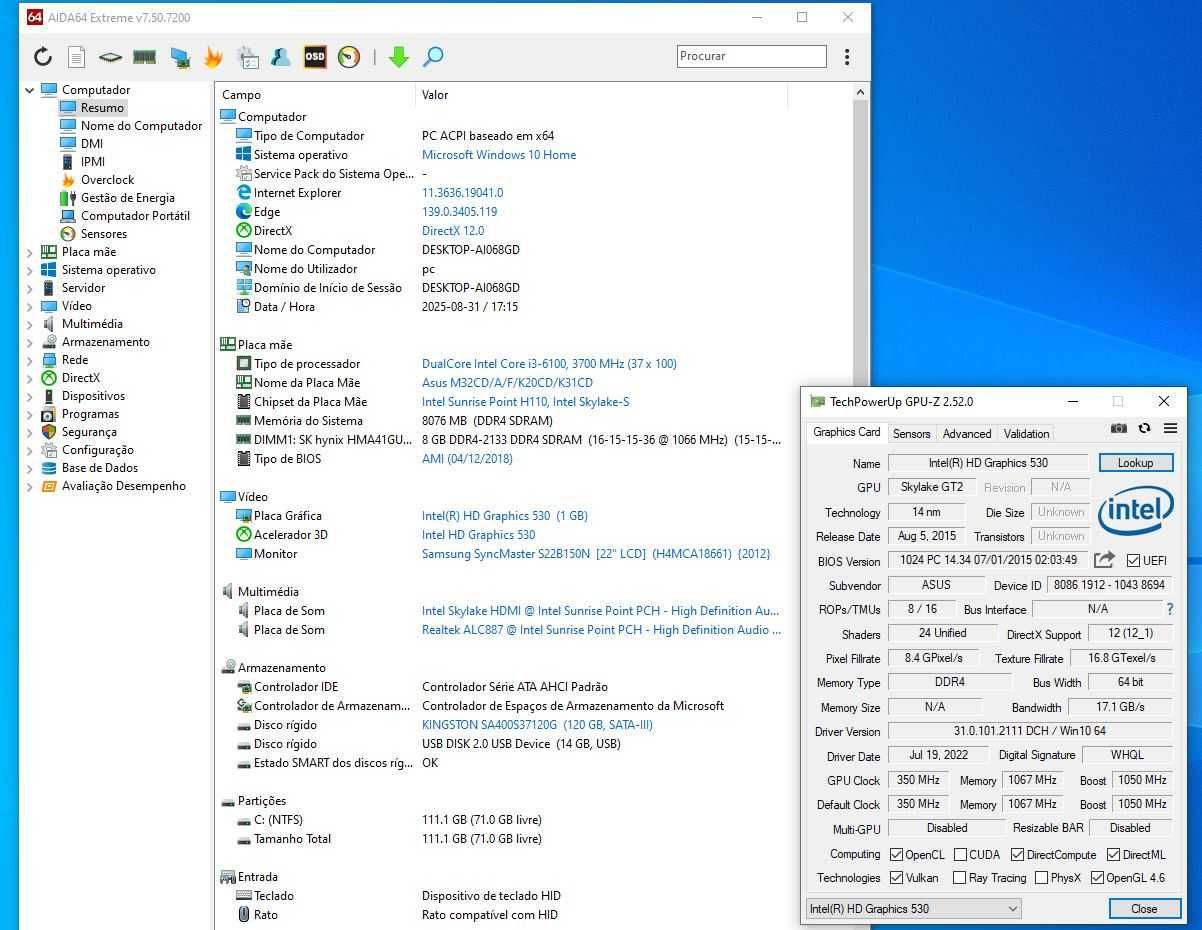The image size is (1202, 930).
Task: Toggle the Vulkan checkbox
Action: (897, 878)
